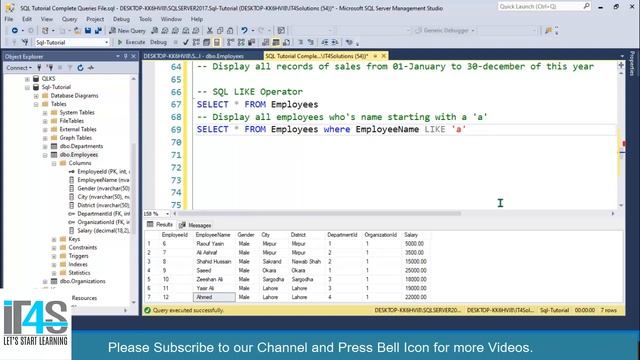Click the notification flag icon at top right

548,31
